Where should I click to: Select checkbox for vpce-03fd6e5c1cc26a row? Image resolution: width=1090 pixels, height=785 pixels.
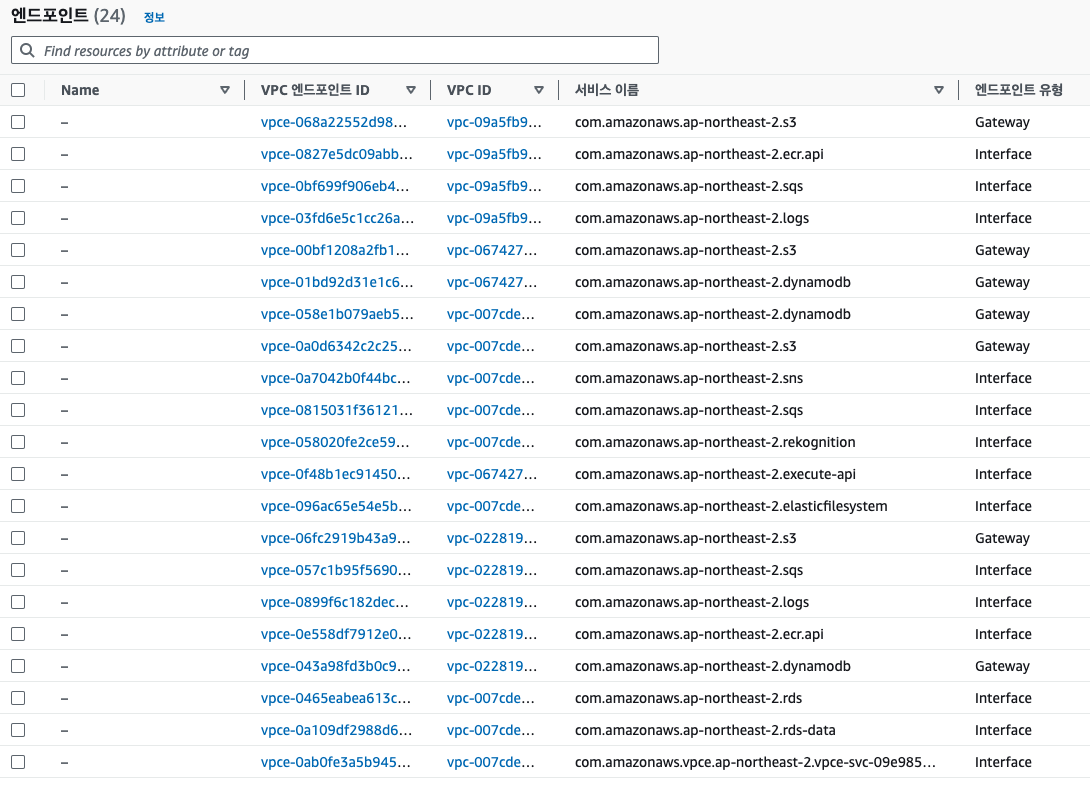[x=18, y=218]
